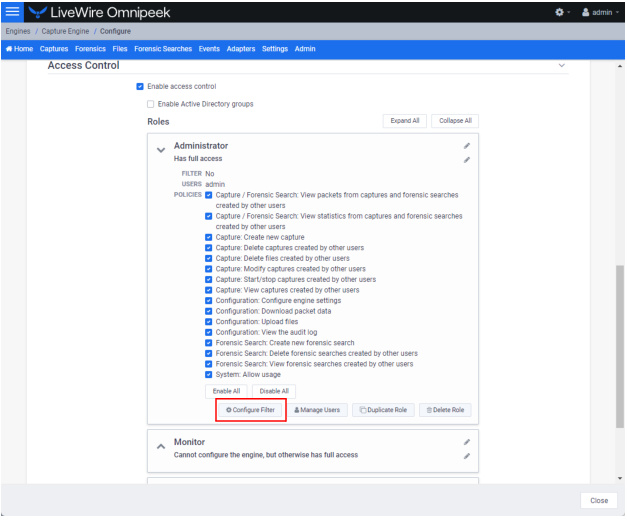Toggle 'Delete captures created by other users' checkbox
Image resolution: width=627 pixels, height=529 pixels.
tap(208, 248)
